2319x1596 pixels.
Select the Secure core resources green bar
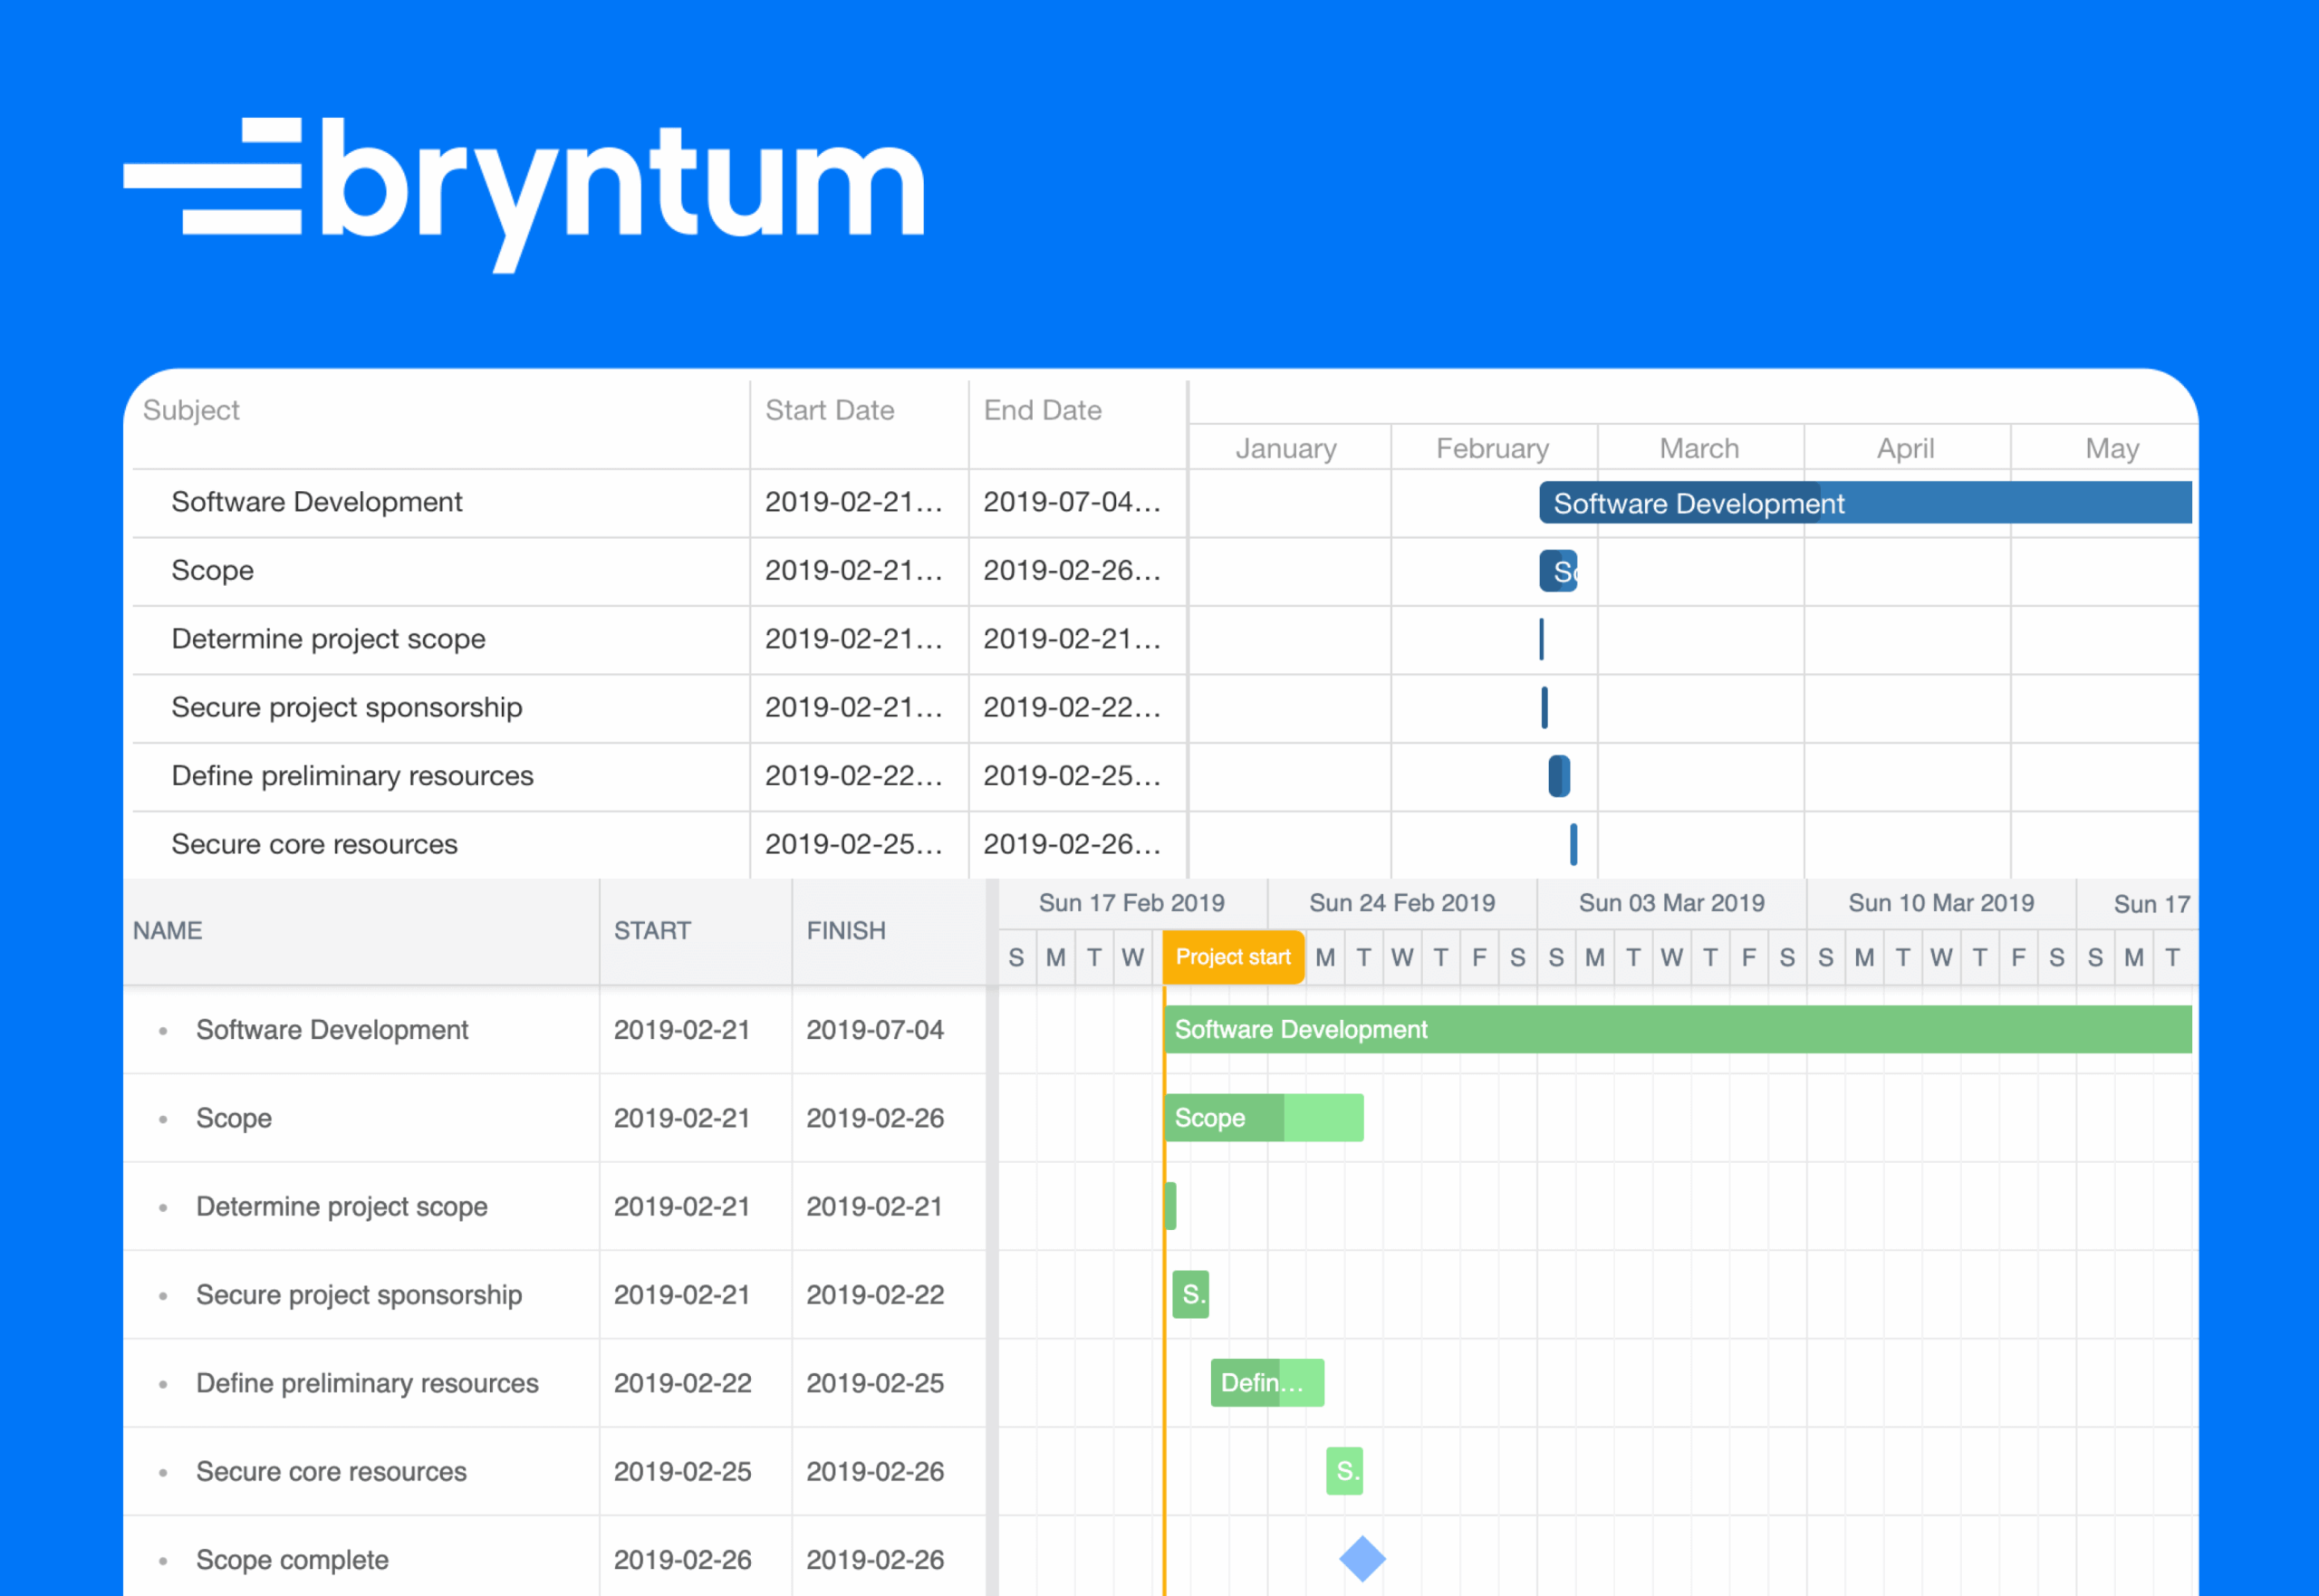coord(1344,1471)
